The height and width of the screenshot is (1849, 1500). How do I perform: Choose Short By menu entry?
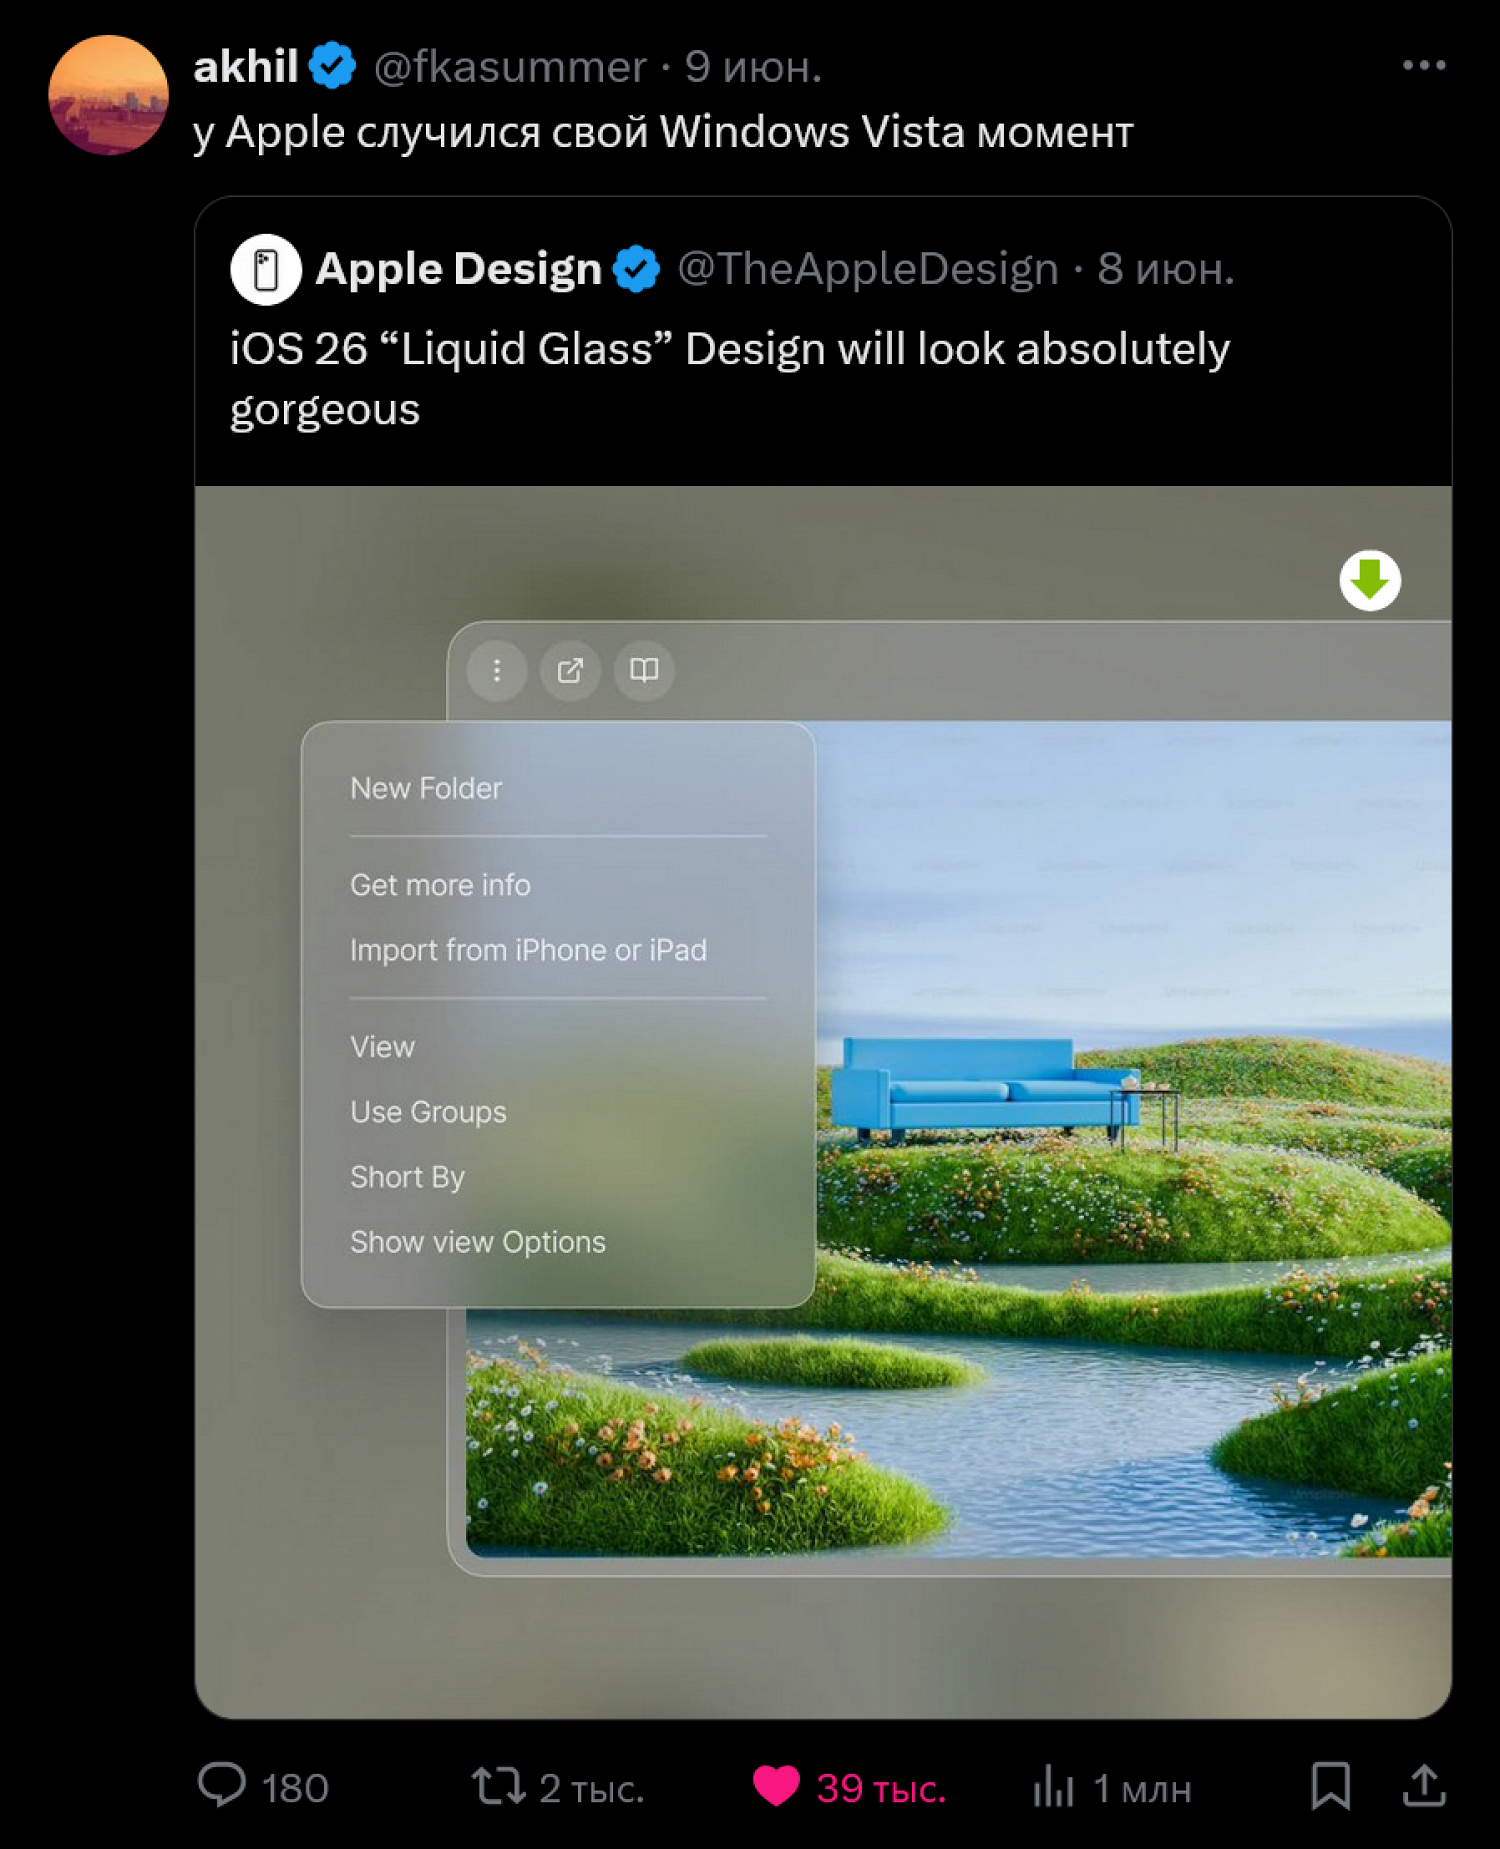tap(407, 1177)
